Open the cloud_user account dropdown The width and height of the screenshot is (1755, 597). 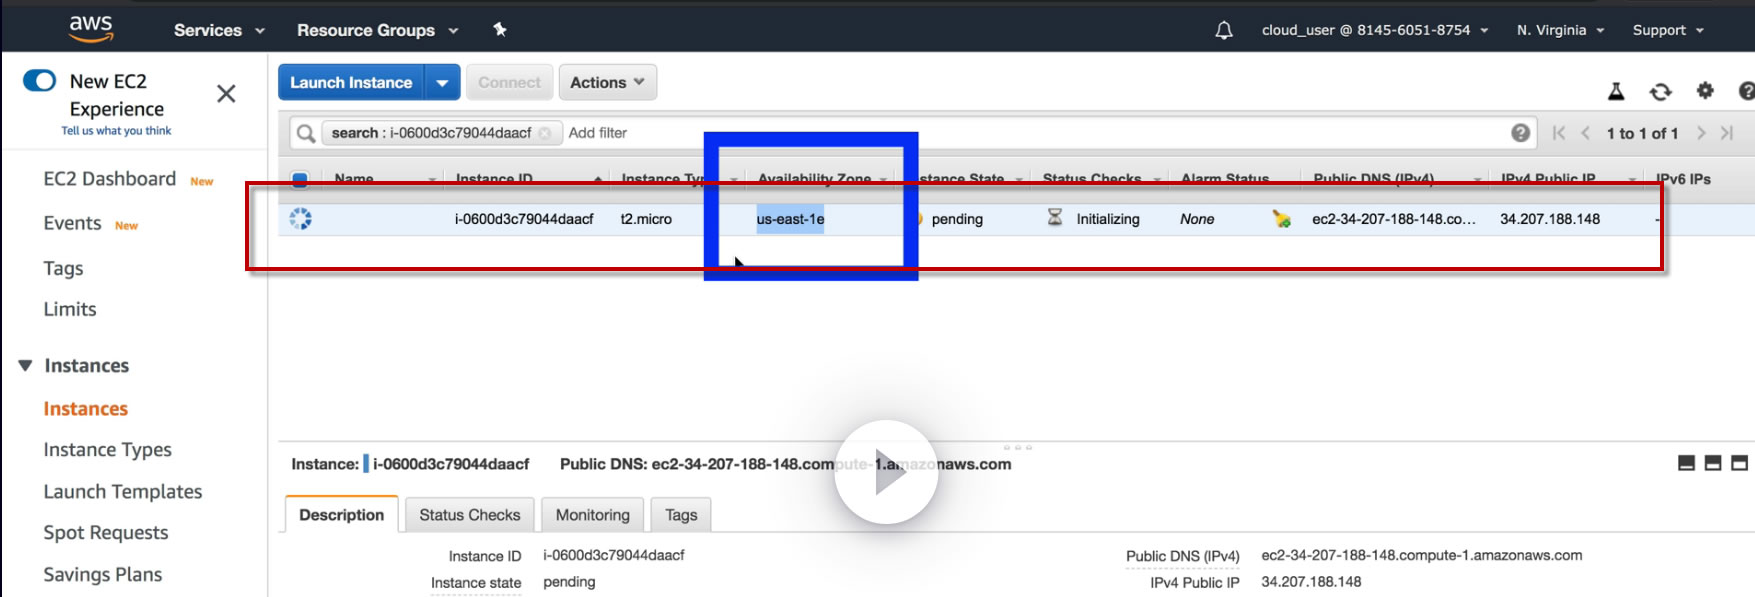tap(1375, 30)
